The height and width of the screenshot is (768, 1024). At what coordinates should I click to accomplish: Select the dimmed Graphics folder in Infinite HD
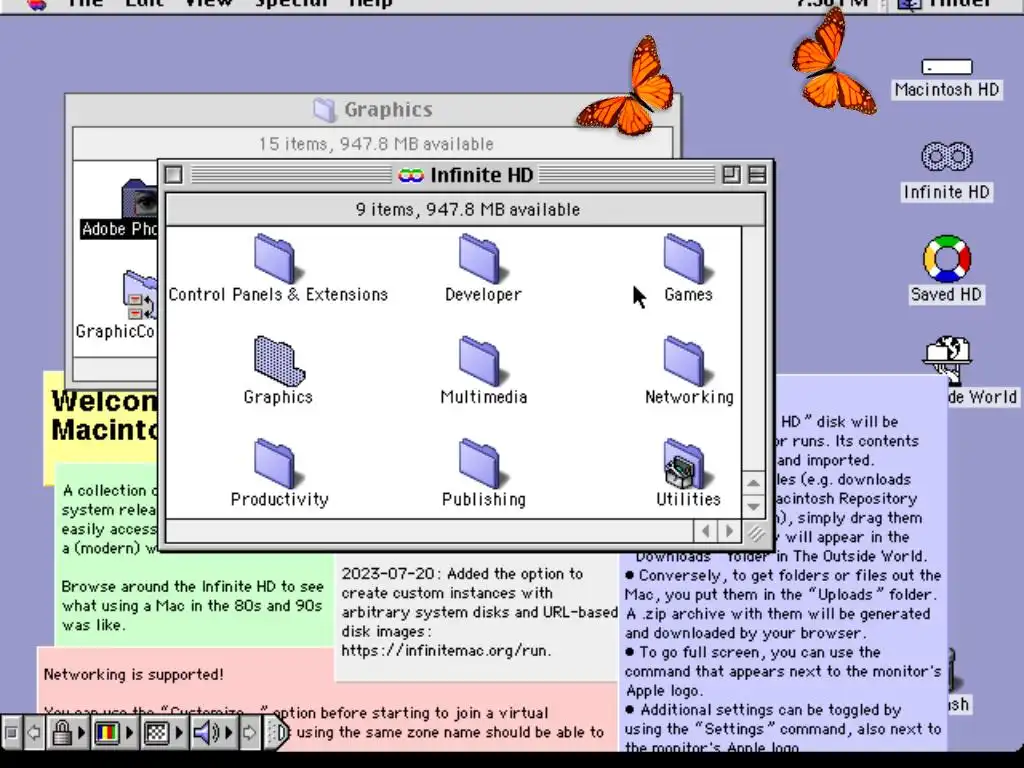click(x=278, y=361)
